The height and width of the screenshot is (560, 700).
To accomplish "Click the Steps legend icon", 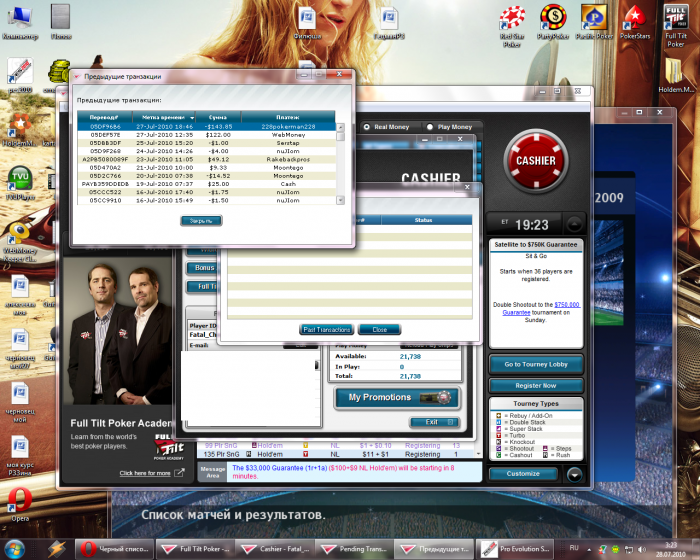I will coord(545,448).
